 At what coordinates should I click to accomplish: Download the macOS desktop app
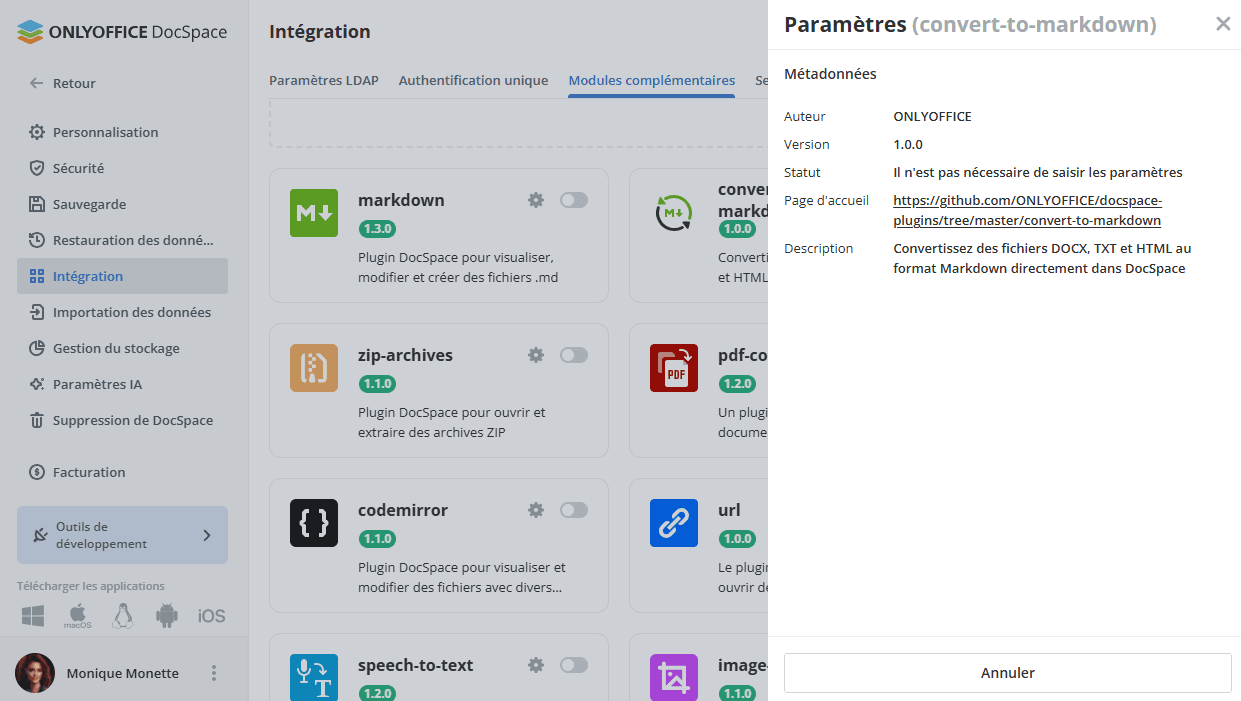78,616
